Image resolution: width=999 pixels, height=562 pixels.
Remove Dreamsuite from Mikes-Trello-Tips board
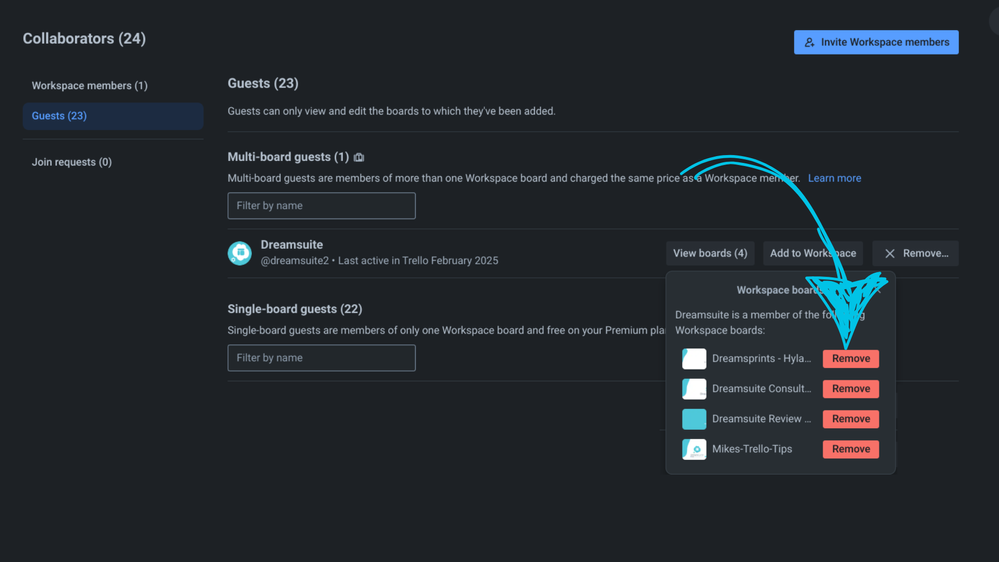[851, 449]
